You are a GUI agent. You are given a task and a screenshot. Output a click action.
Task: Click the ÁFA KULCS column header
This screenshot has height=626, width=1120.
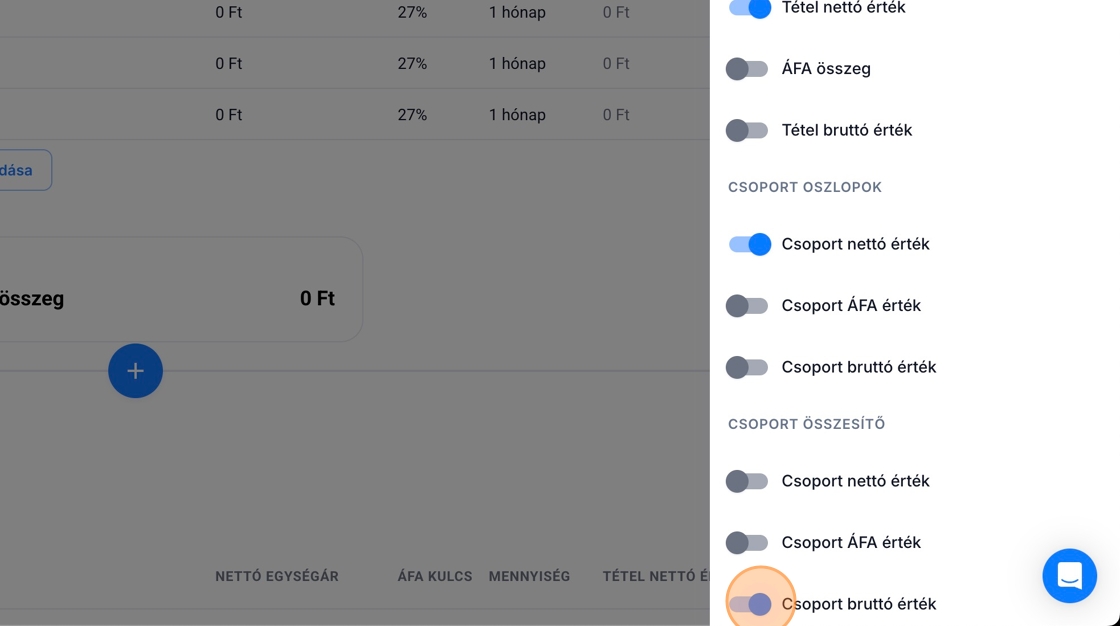click(435, 576)
